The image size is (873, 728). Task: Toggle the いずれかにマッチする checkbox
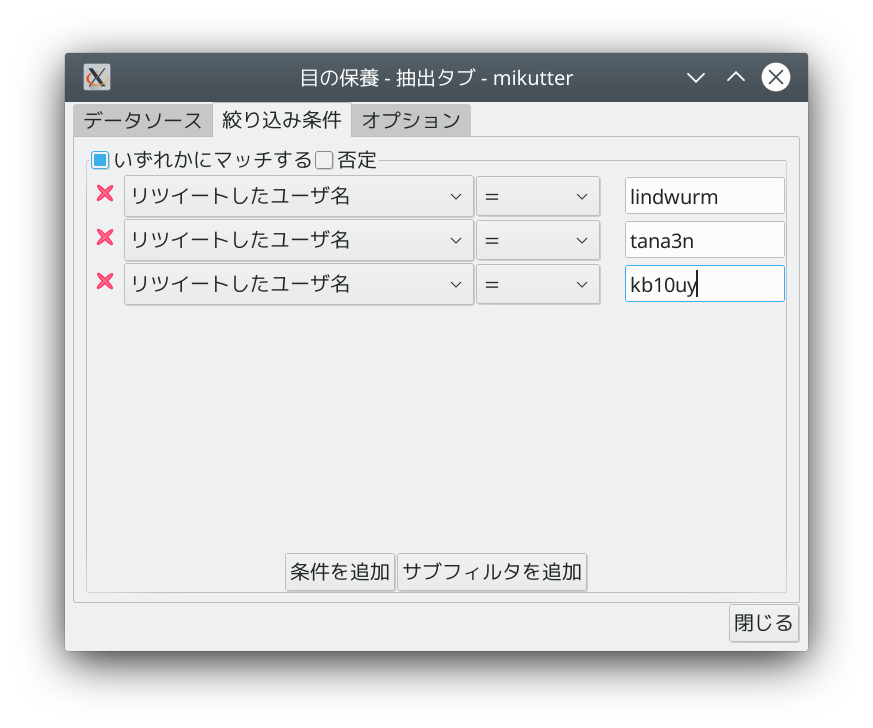click(x=100, y=160)
